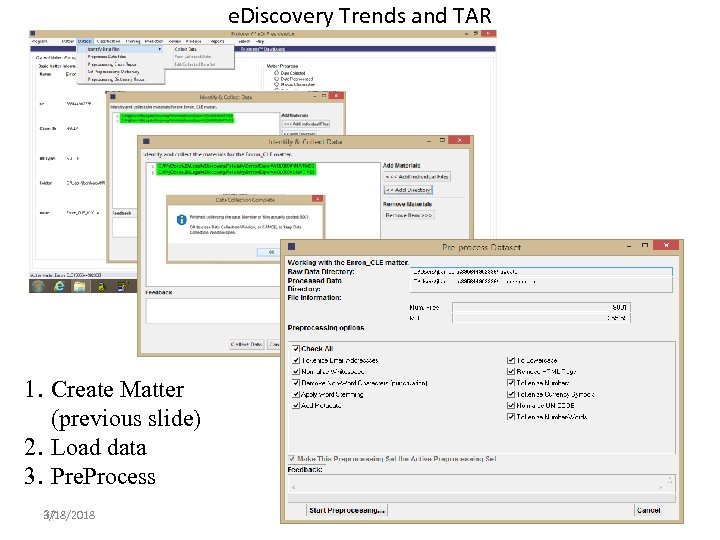720x540 pixels.
Task: Toggle the Check All checkbox
Action: [296, 349]
